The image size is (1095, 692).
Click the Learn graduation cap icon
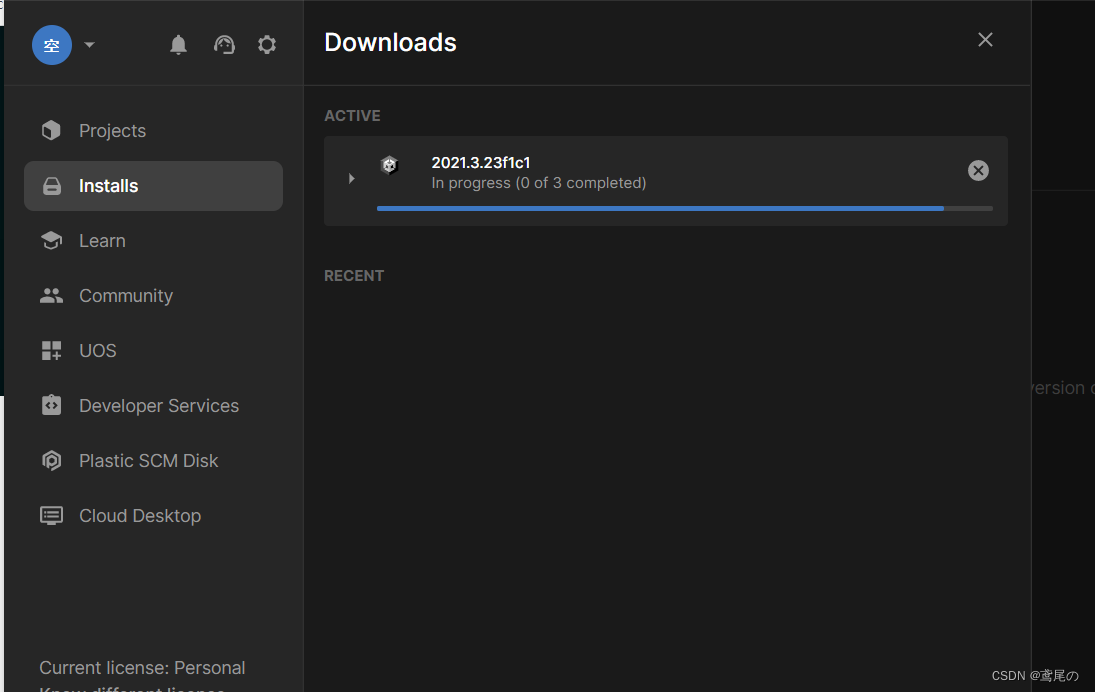pos(51,240)
